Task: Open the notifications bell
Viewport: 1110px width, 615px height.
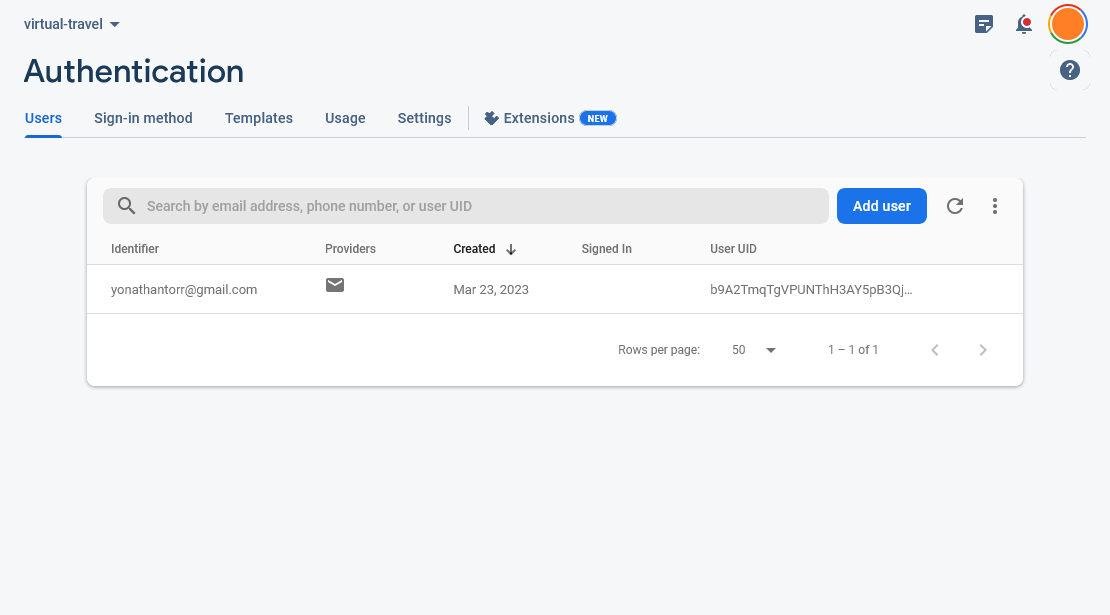Action: pos(1024,24)
